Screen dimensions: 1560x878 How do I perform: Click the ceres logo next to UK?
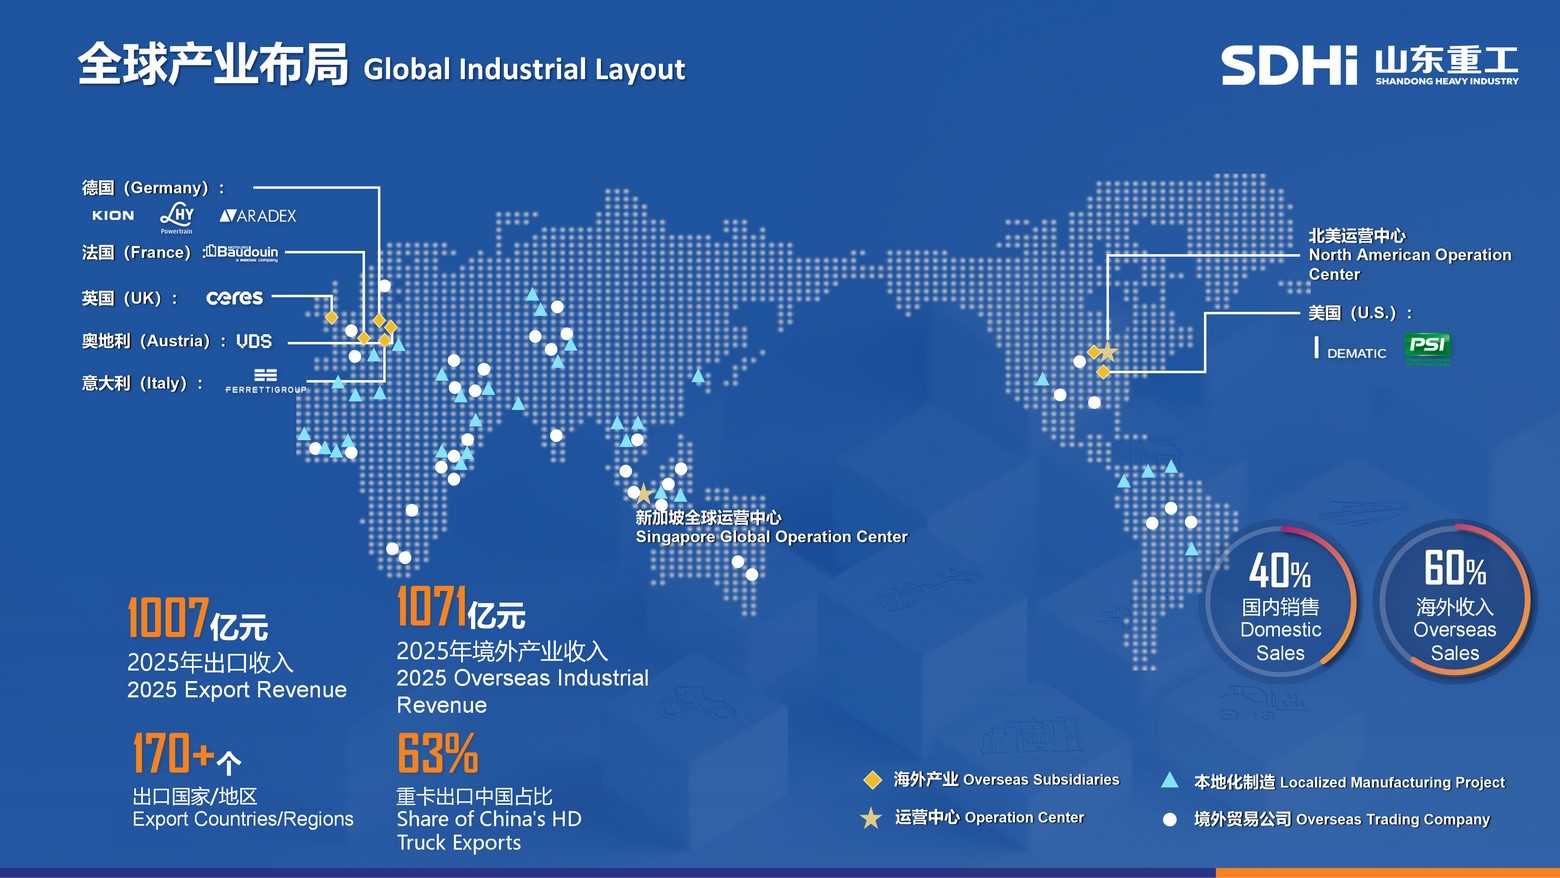coord(234,297)
